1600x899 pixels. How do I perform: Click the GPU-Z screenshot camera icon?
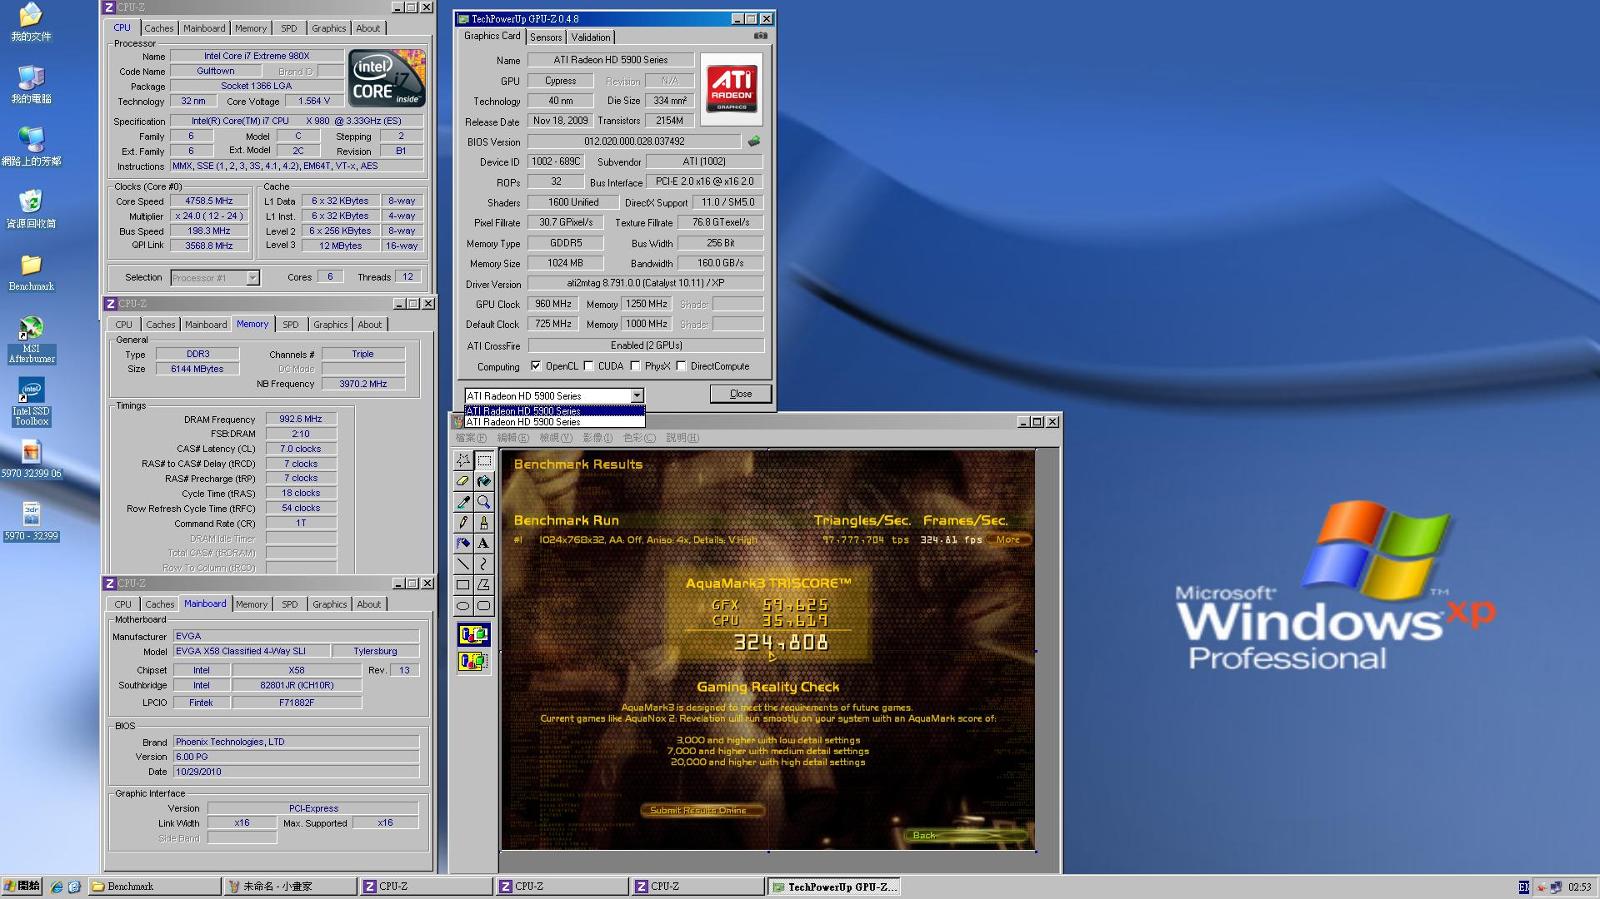760,35
